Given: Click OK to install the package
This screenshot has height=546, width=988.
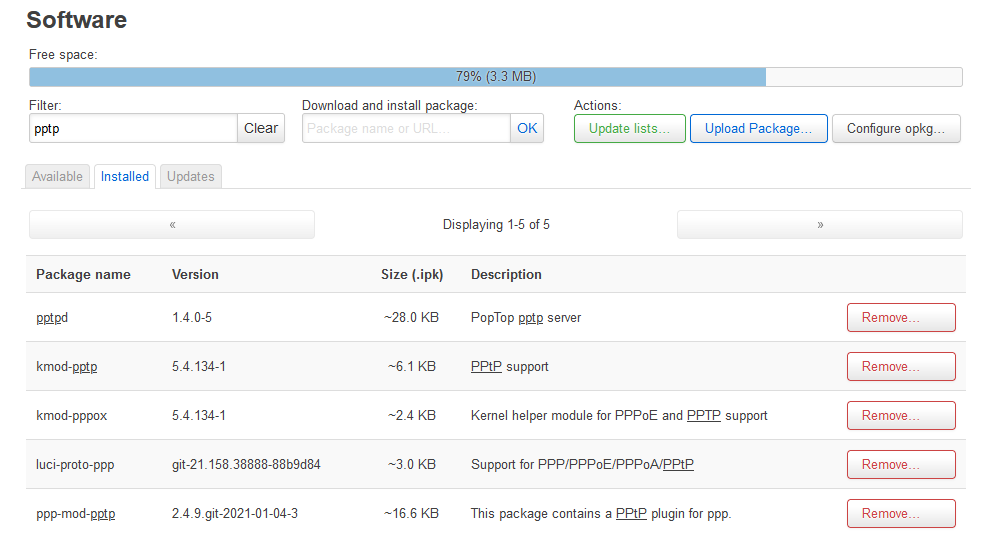Looking at the screenshot, I should (527, 128).
